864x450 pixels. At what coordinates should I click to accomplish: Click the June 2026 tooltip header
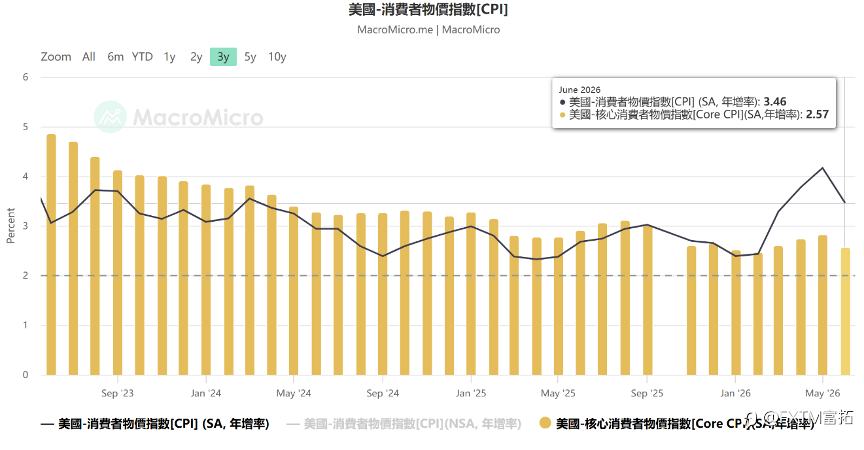tap(579, 90)
